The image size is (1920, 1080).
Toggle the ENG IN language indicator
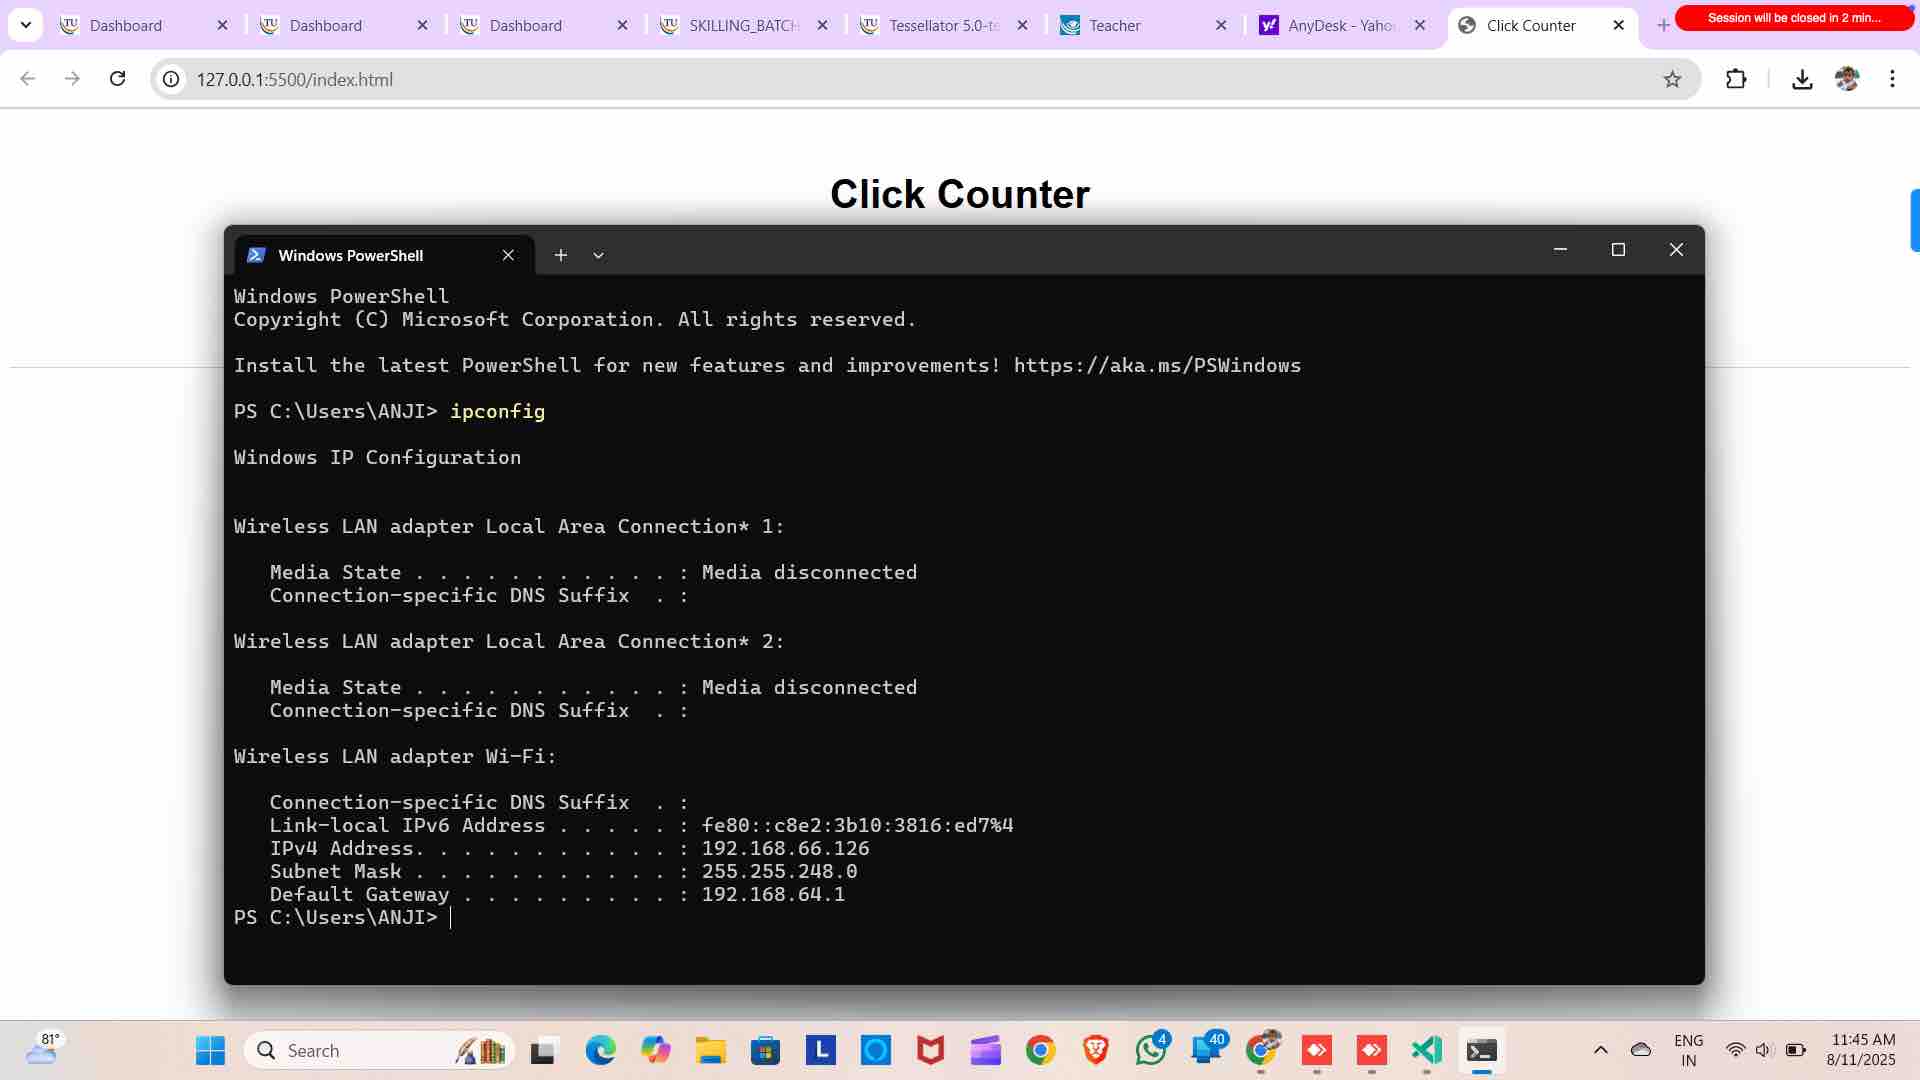point(1688,1049)
